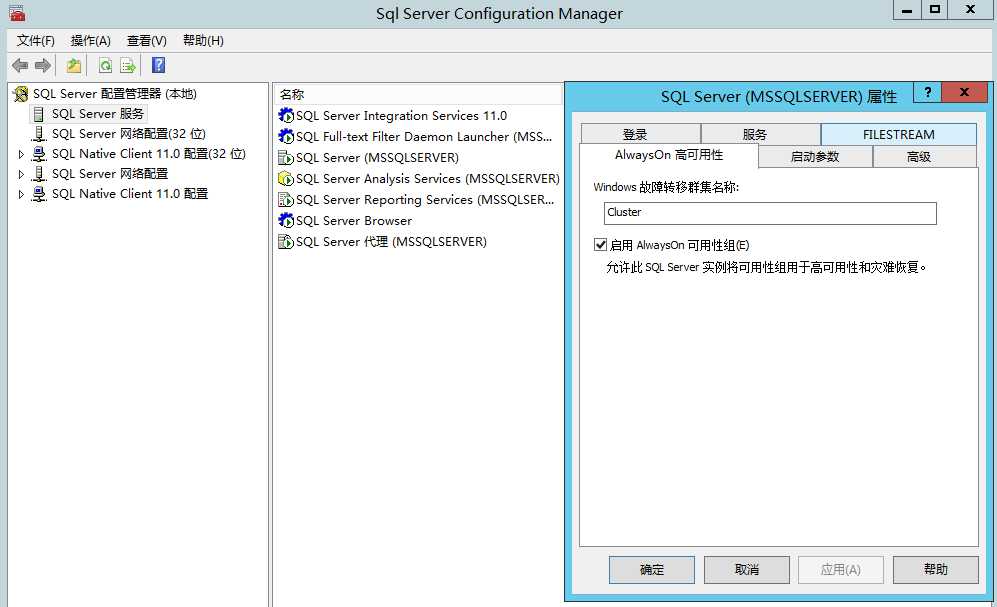Click the ? help button in properties dialog
997x607 pixels.
tap(928, 92)
